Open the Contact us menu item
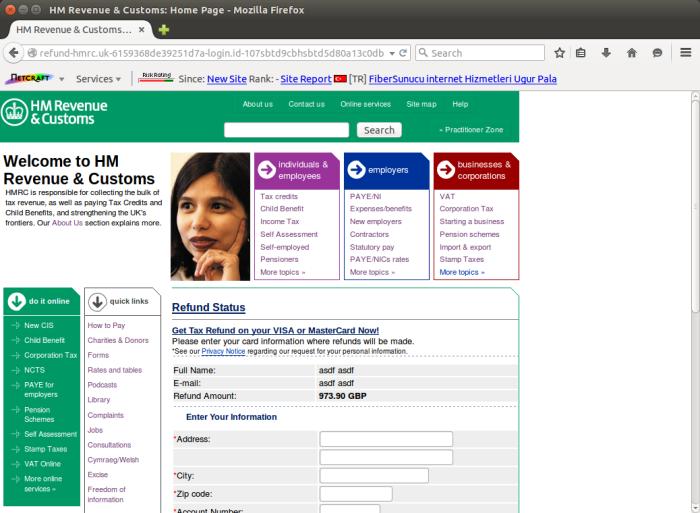 (306, 104)
